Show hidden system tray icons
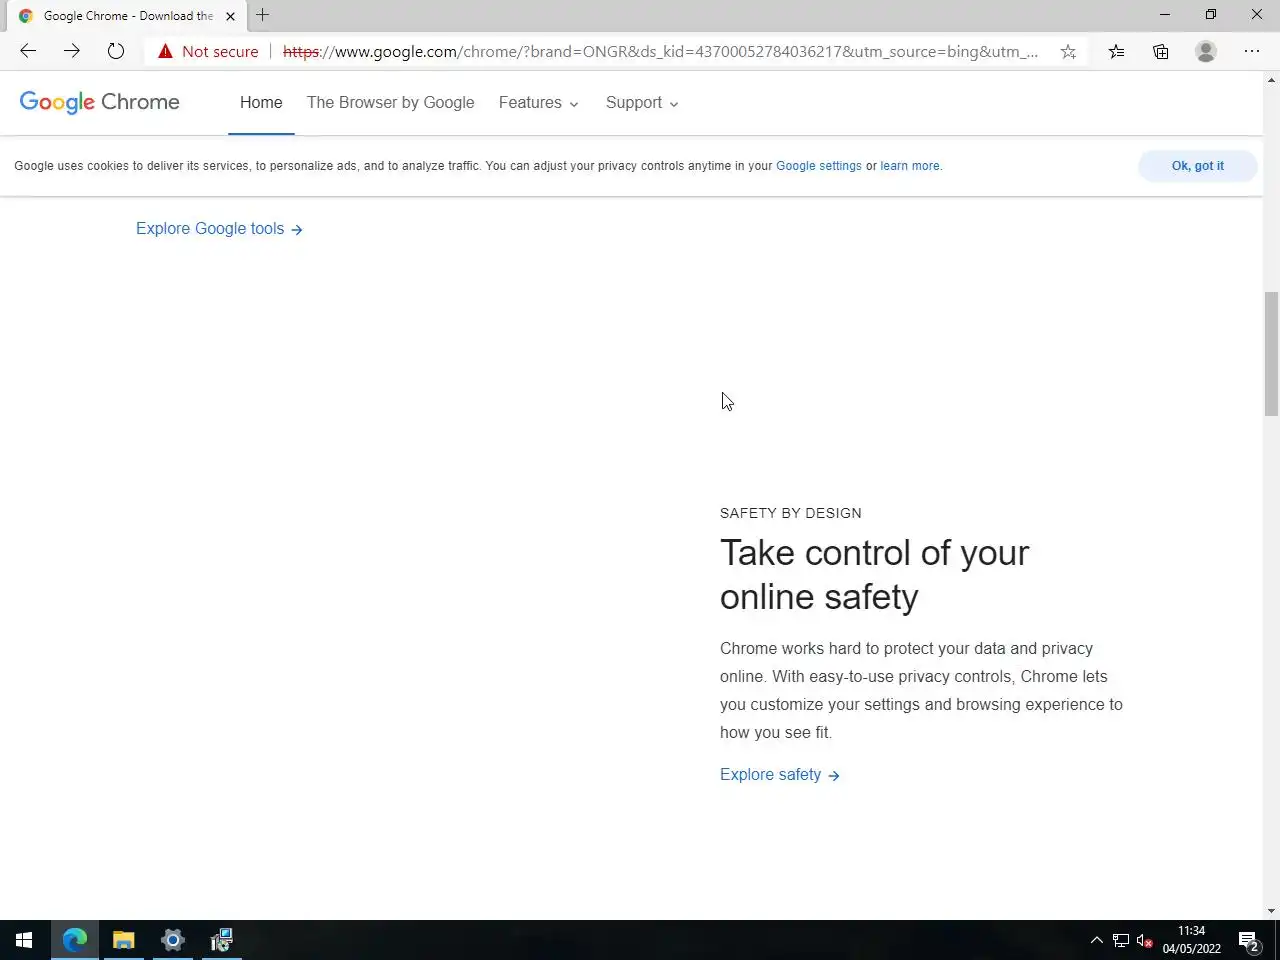1280x960 pixels. 1096,940
